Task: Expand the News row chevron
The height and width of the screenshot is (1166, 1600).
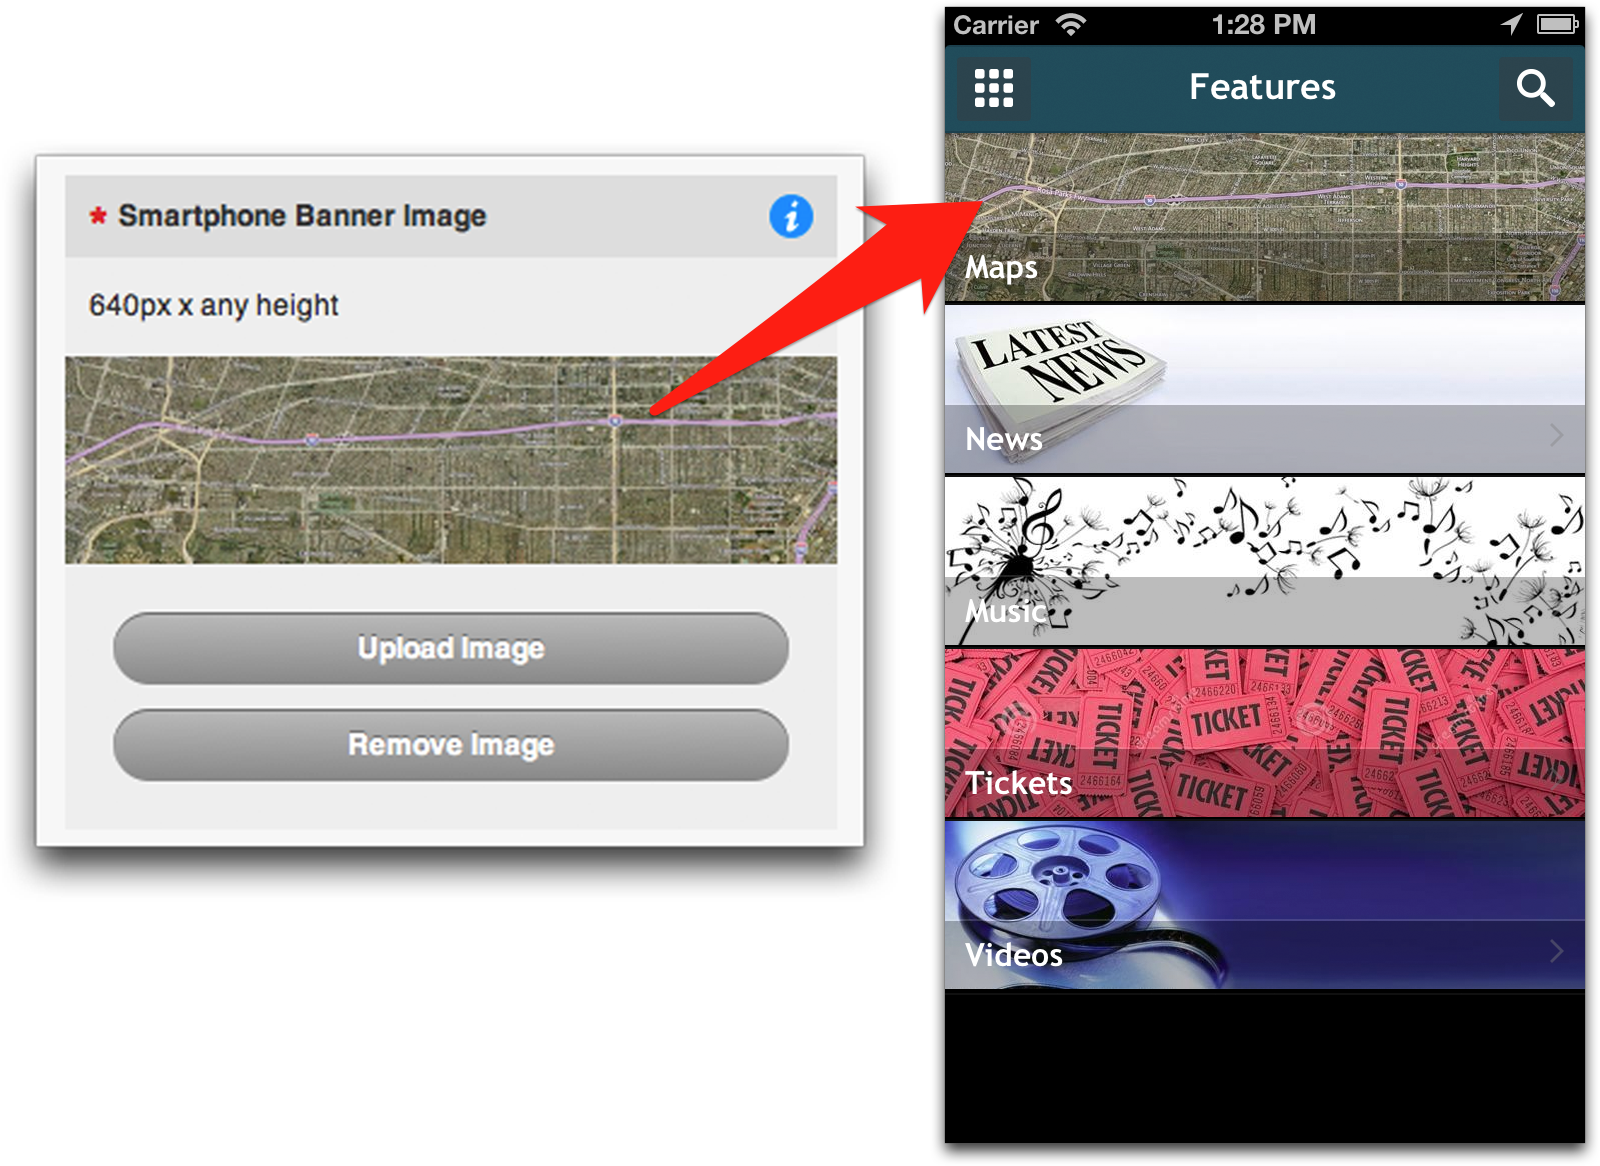Action: pos(1556,435)
